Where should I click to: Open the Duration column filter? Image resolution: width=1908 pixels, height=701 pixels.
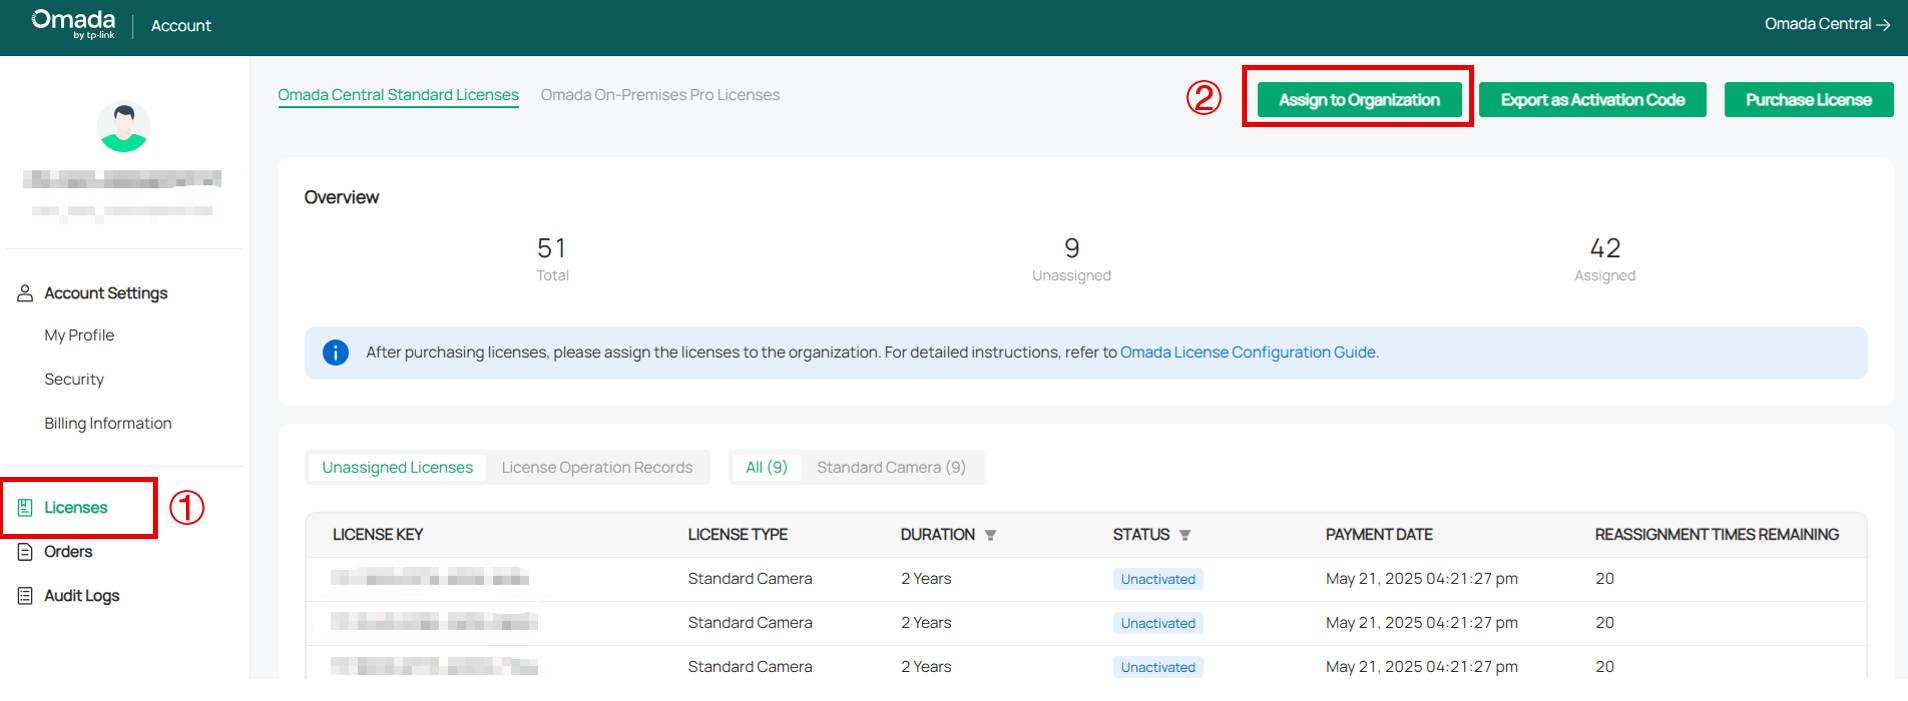(x=990, y=535)
